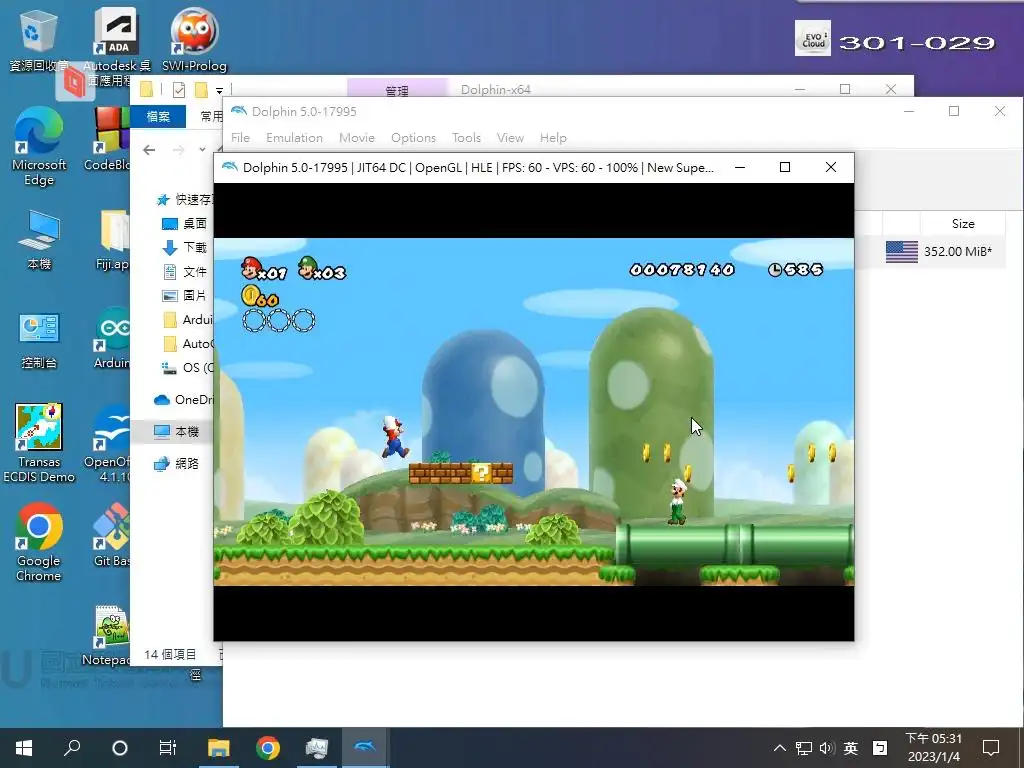Select 下載 in Explorer sidebar
The height and width of the screenshot is (768, 1024).
point(185,248)
